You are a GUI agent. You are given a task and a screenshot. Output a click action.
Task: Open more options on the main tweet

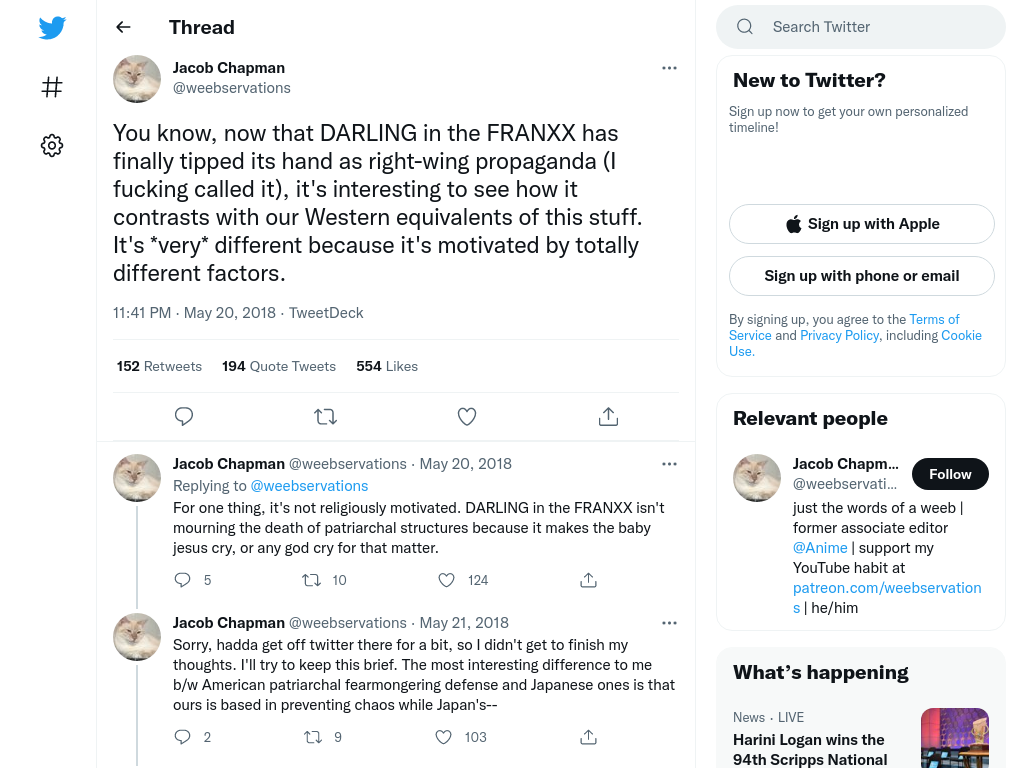click(669, 68)
